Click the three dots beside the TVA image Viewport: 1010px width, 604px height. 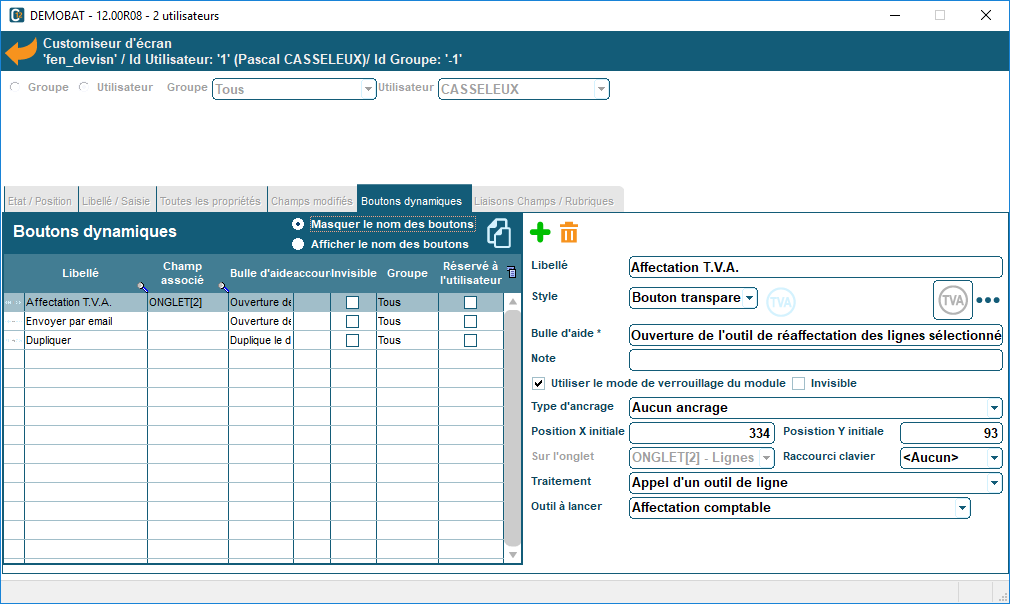point(988,300)
